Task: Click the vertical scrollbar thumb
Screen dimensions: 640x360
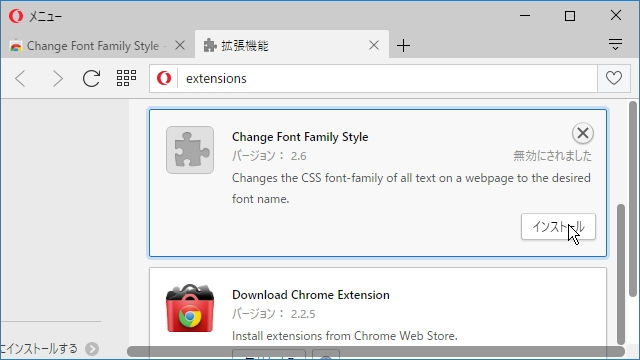Action: tap(621, 273)
